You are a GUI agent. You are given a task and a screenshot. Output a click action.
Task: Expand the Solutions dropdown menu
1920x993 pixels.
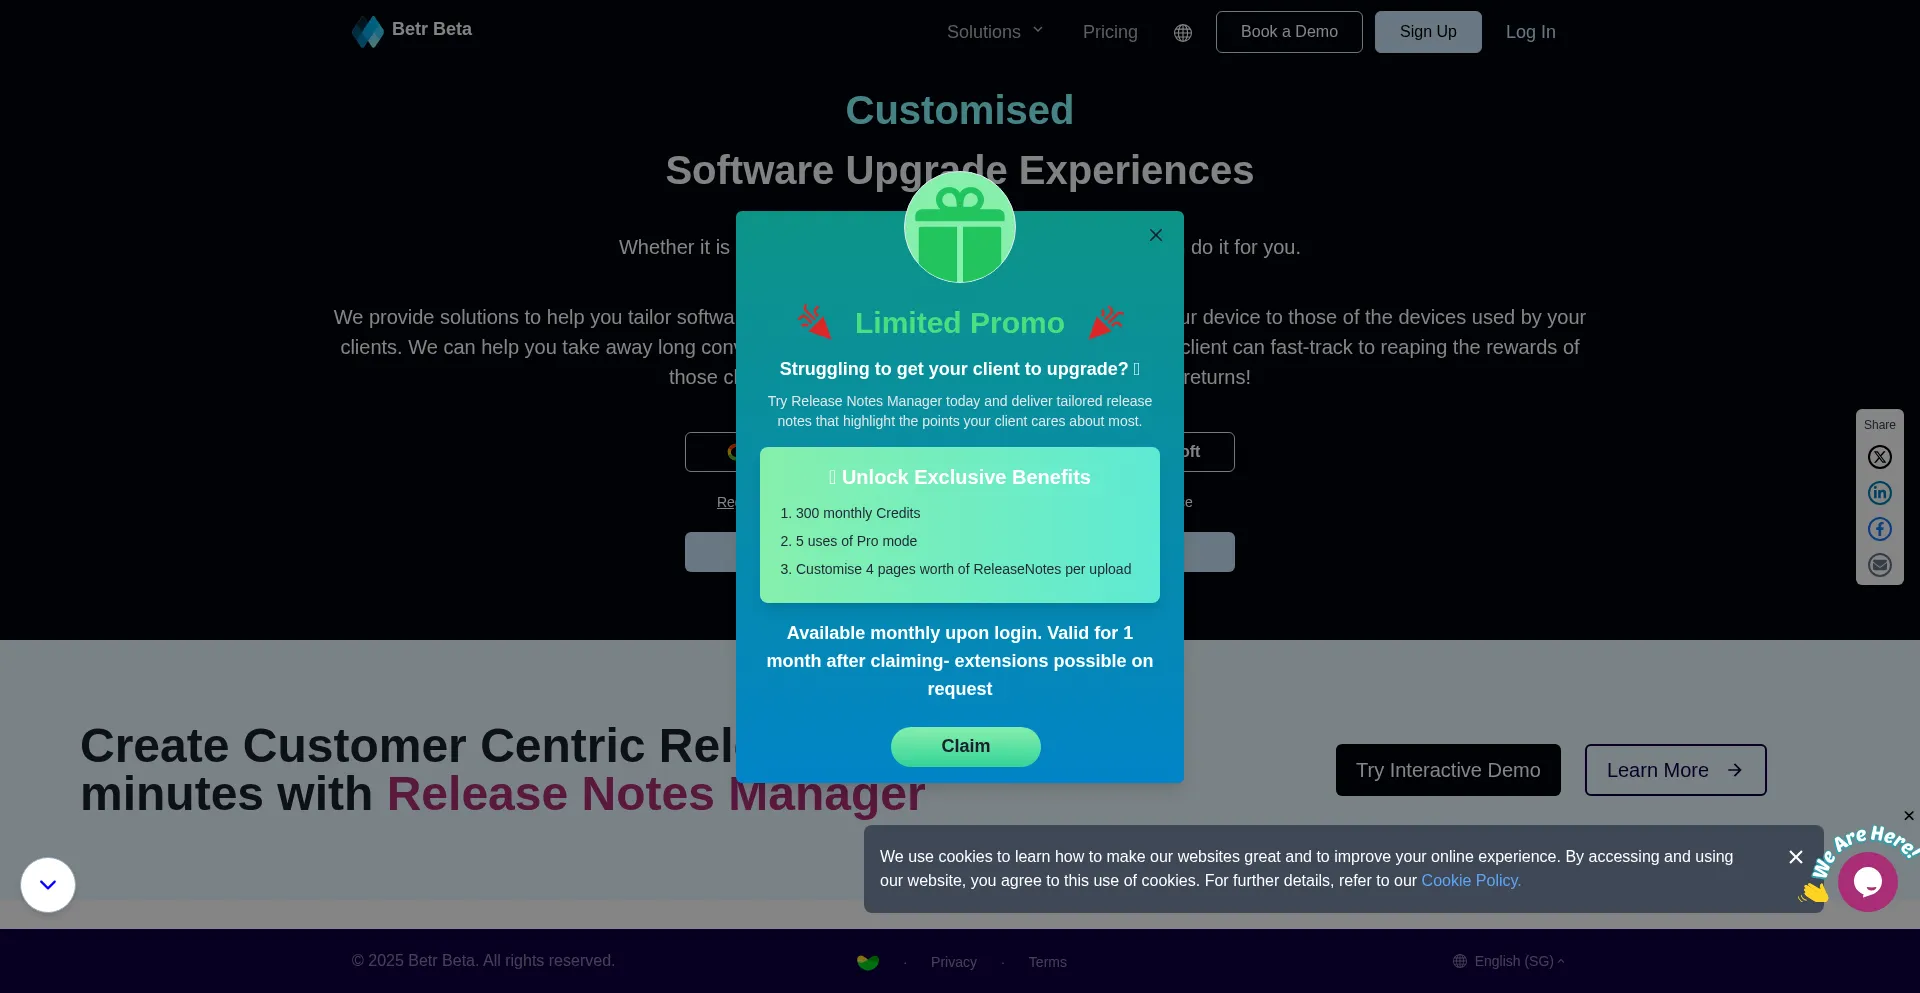point(994,32)
